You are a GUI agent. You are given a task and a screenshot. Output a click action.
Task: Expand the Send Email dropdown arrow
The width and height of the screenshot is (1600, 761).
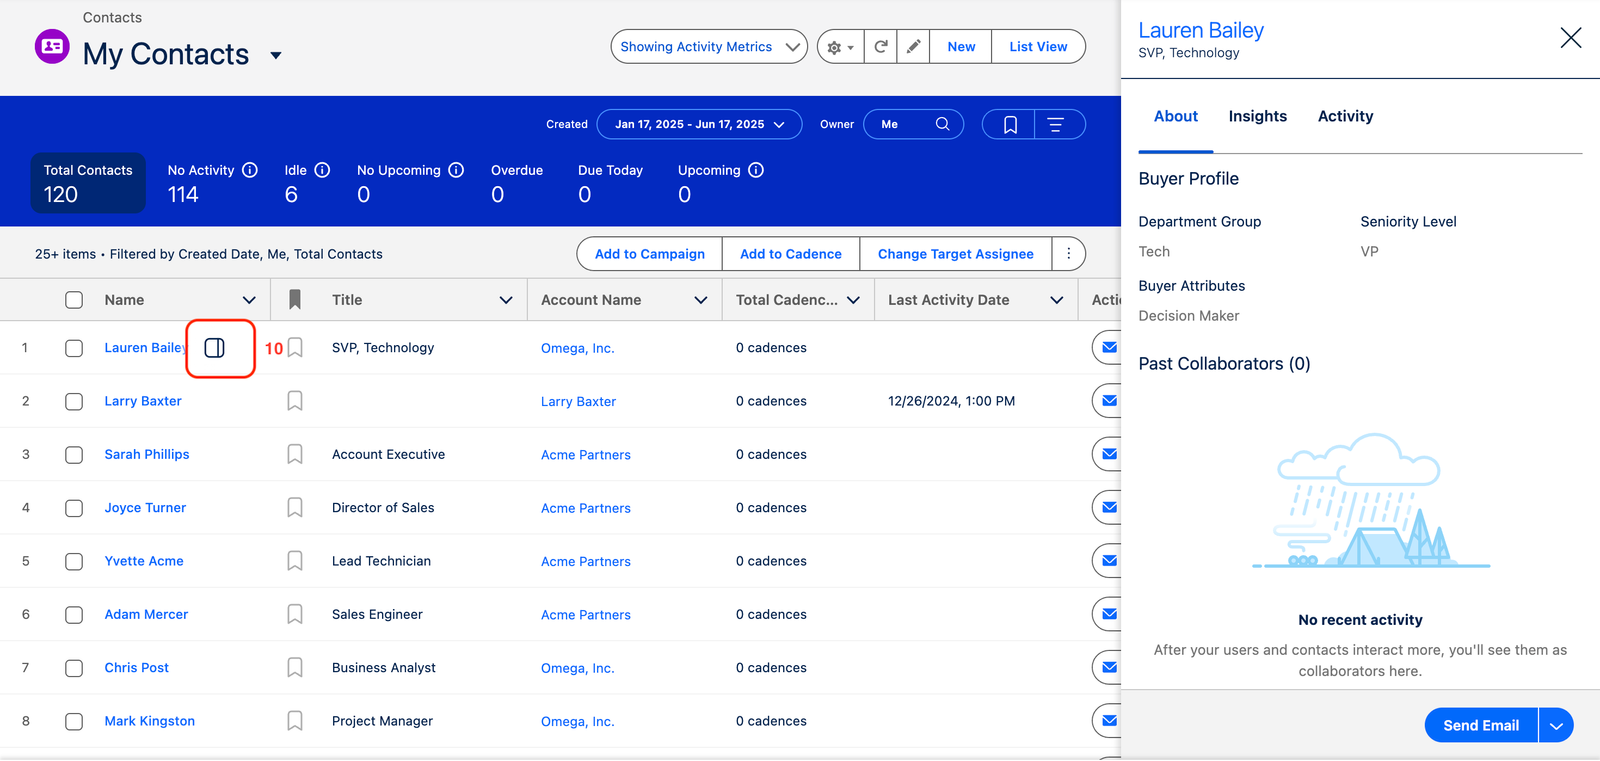pos(1556,726)
